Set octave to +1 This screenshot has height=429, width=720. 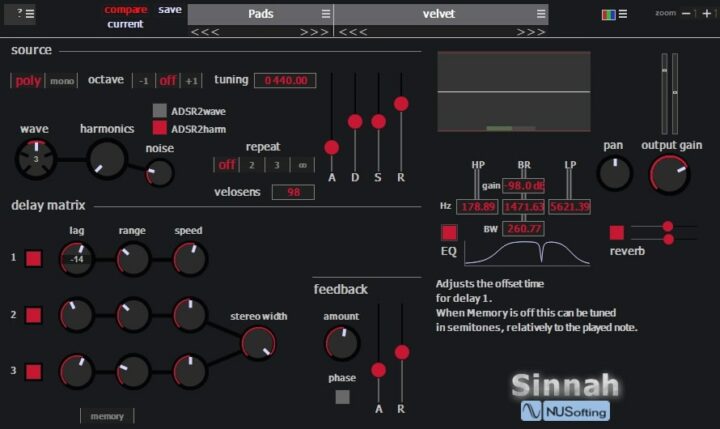pyautogui.click(x=193, y=81)
